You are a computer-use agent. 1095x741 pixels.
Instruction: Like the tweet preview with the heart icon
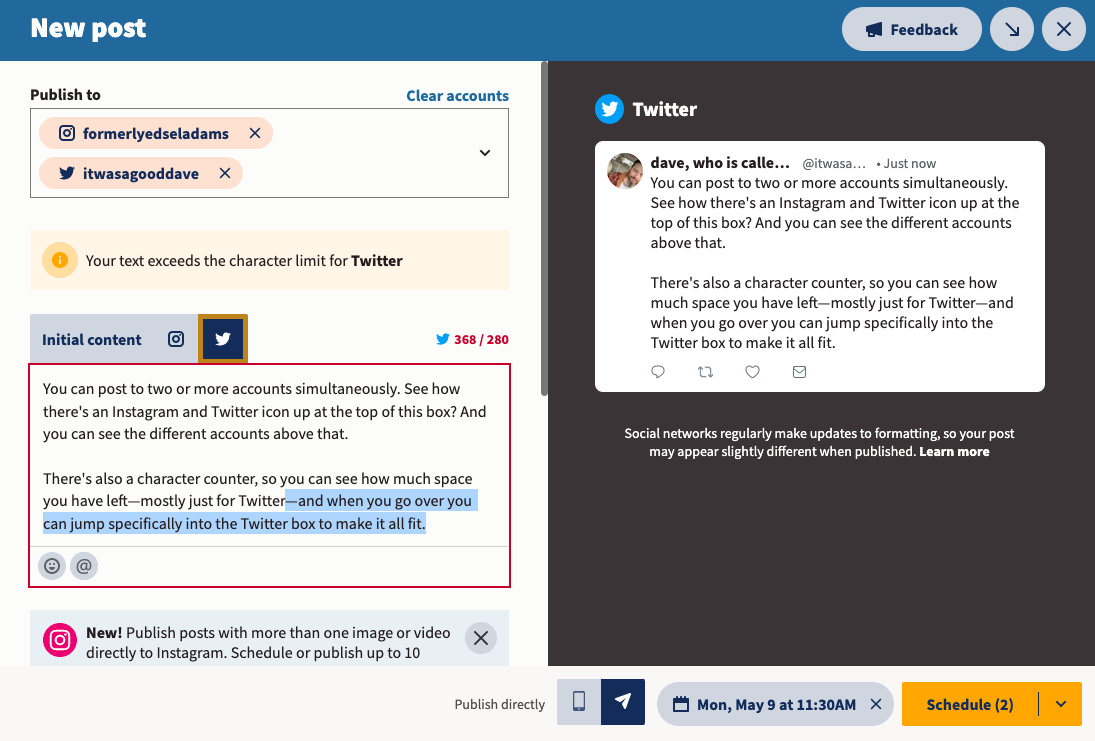pyautogui.click(x=752, y=371)
